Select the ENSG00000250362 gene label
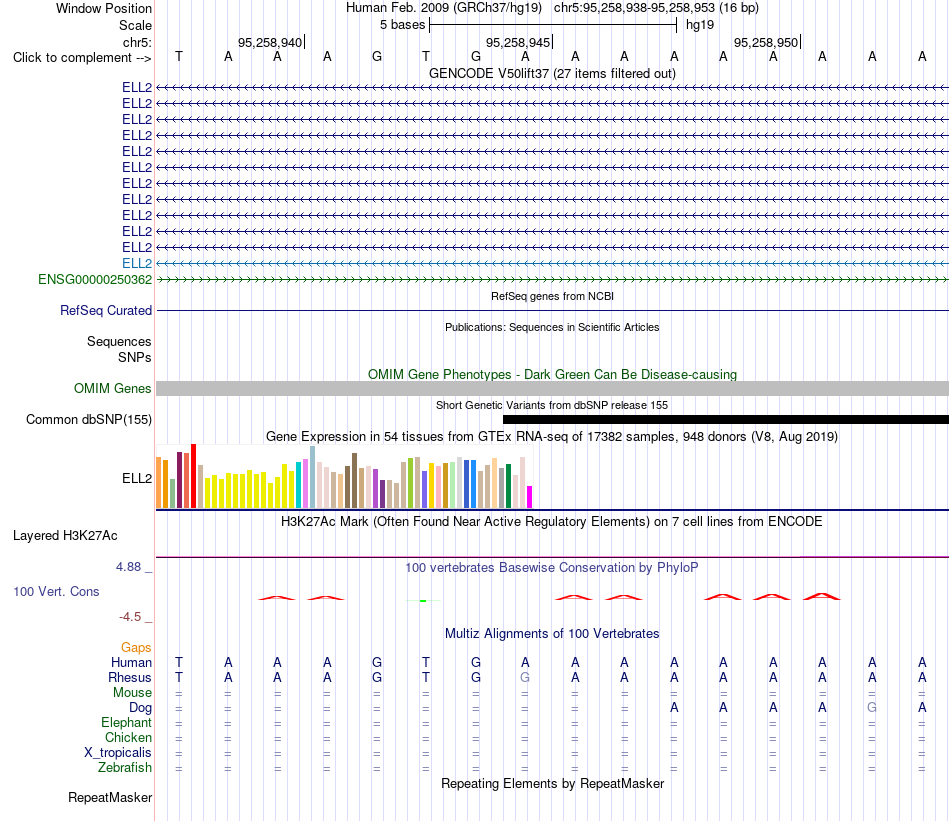This screenshot has height=821, width=950. tap(95, 279)
